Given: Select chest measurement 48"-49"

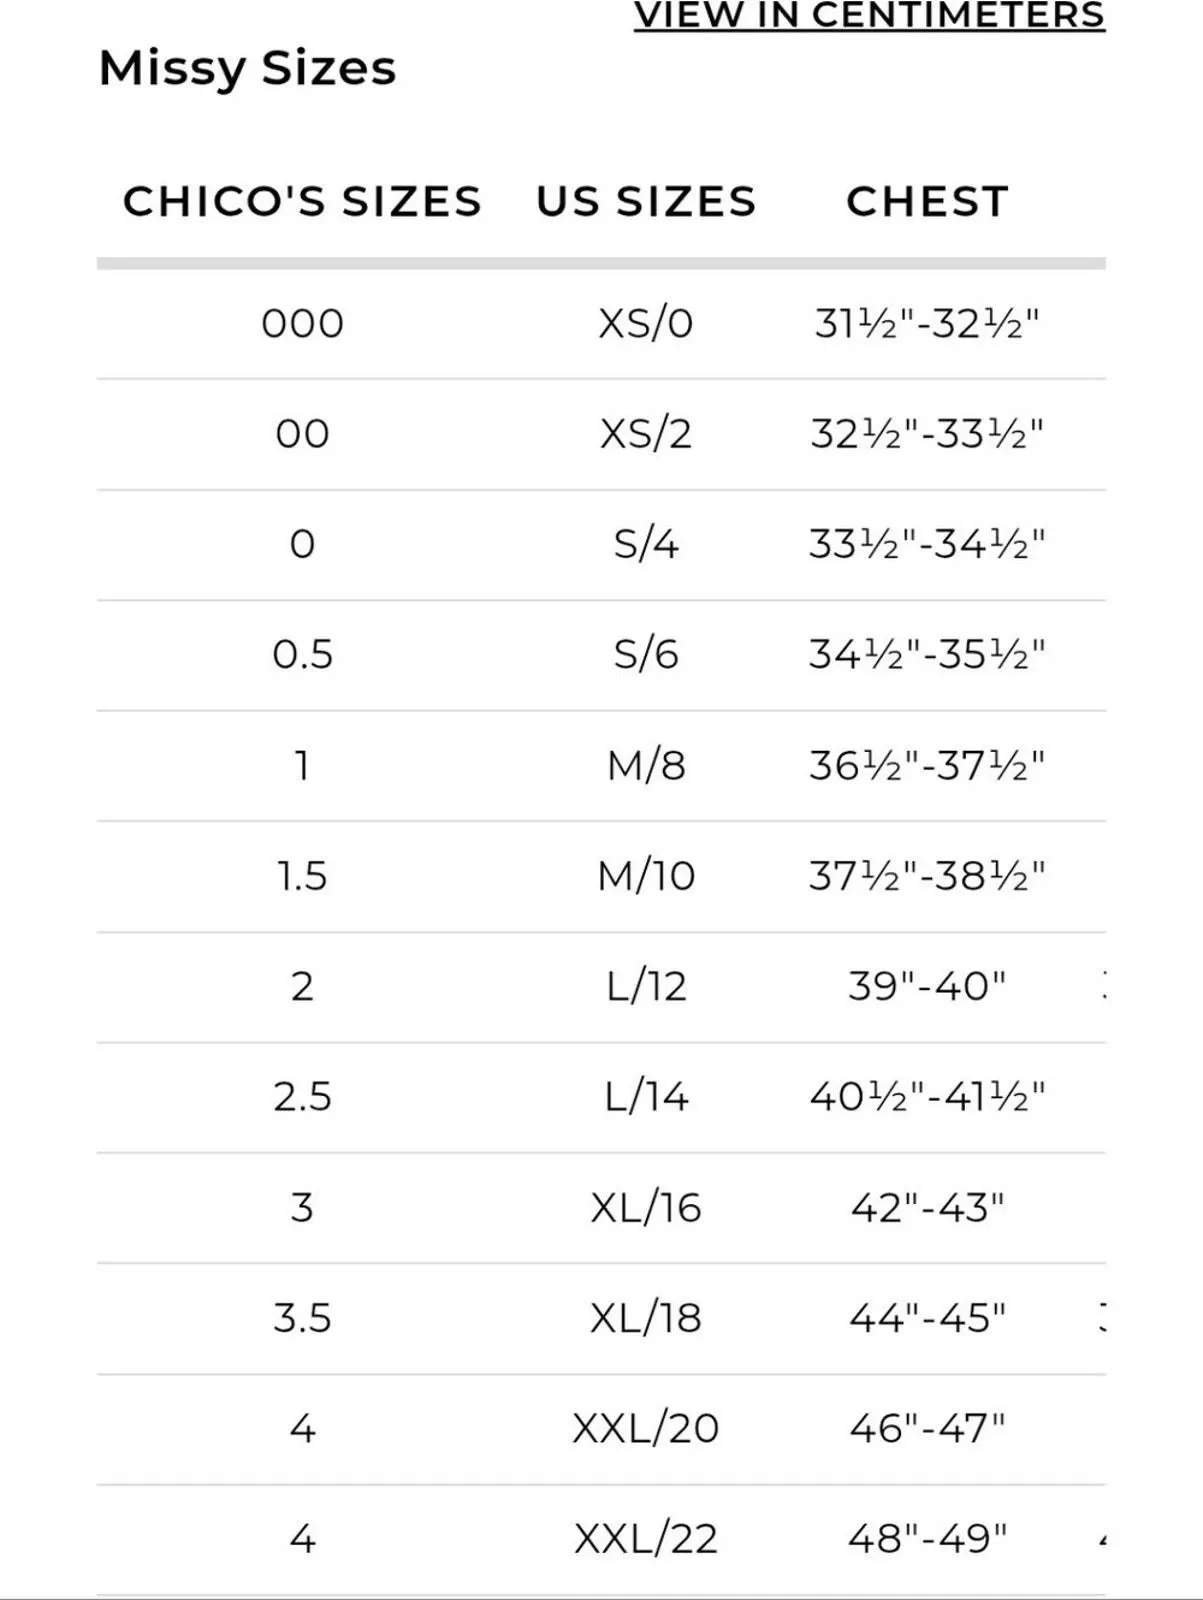Looking at the screenshot, I should click(x=927, y=1538).
